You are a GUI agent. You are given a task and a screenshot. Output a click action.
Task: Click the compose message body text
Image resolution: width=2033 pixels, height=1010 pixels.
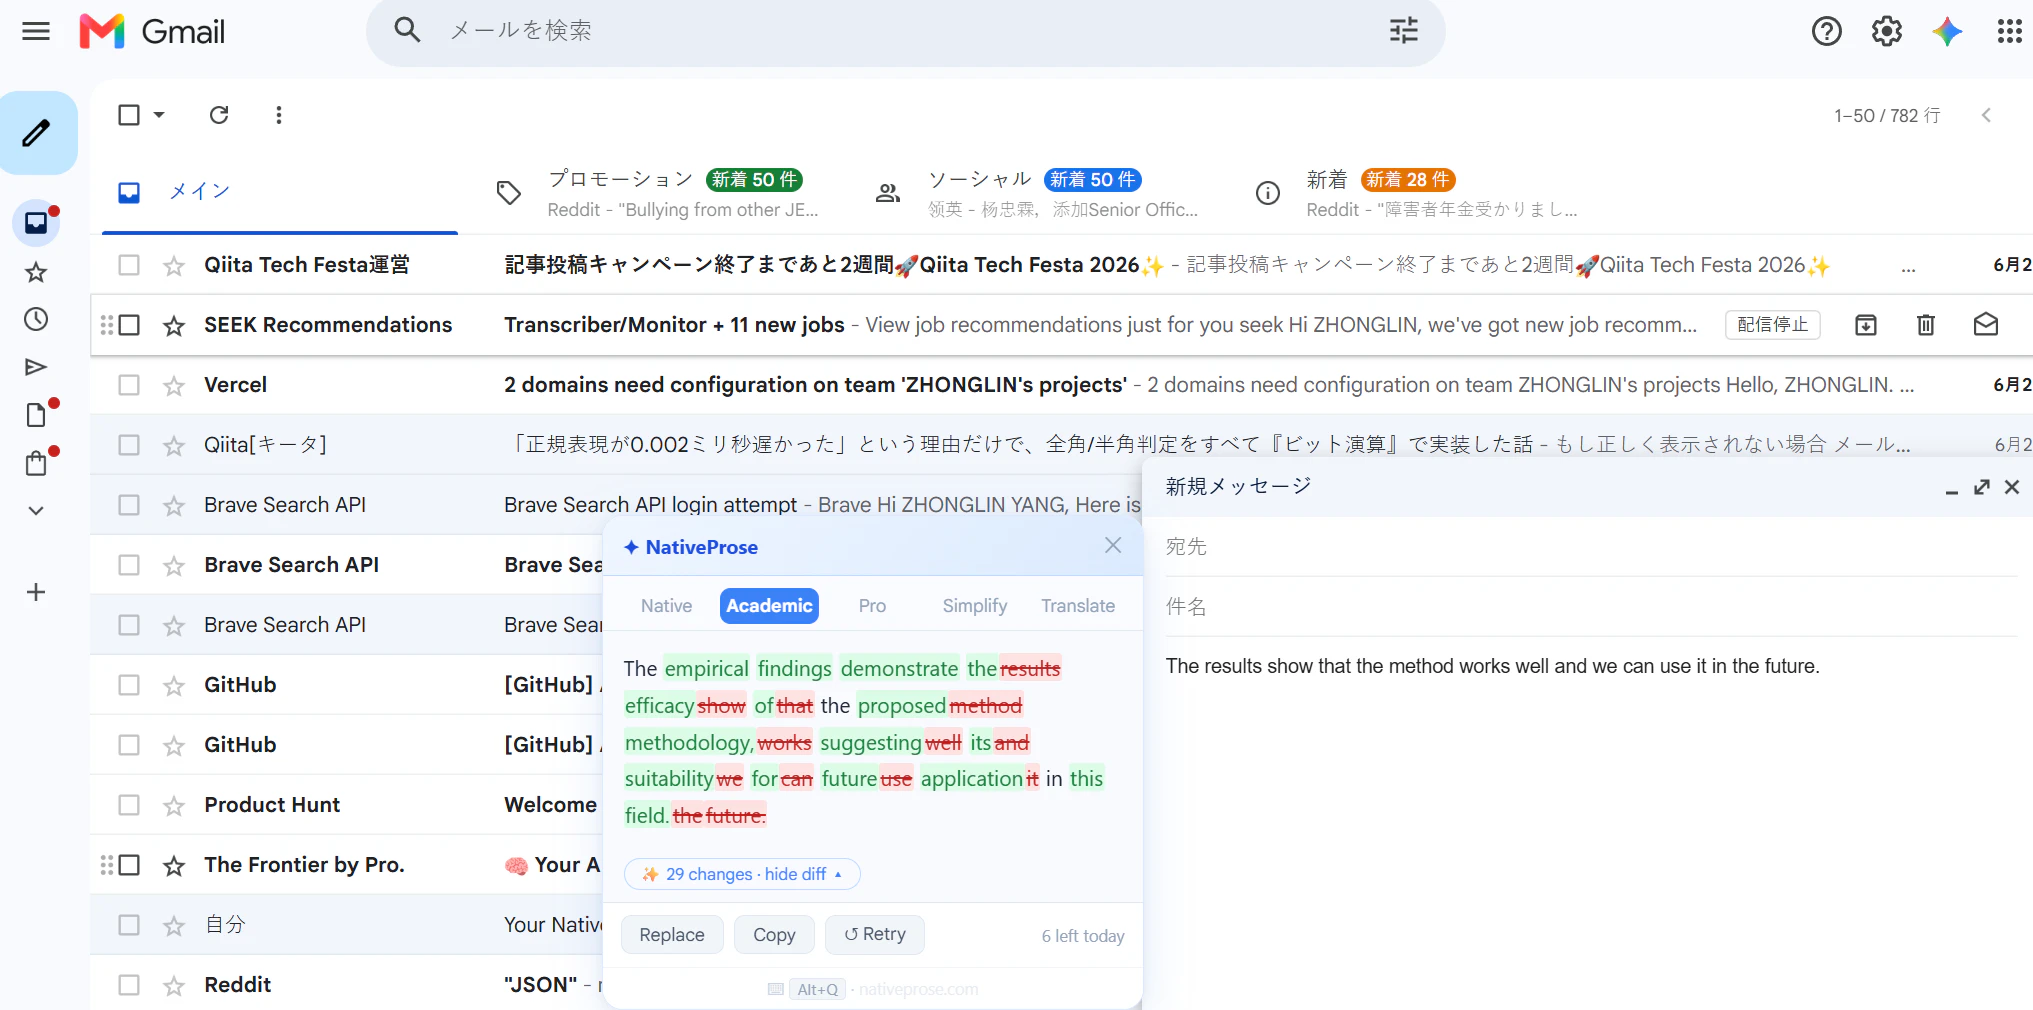pos(1492,666)
